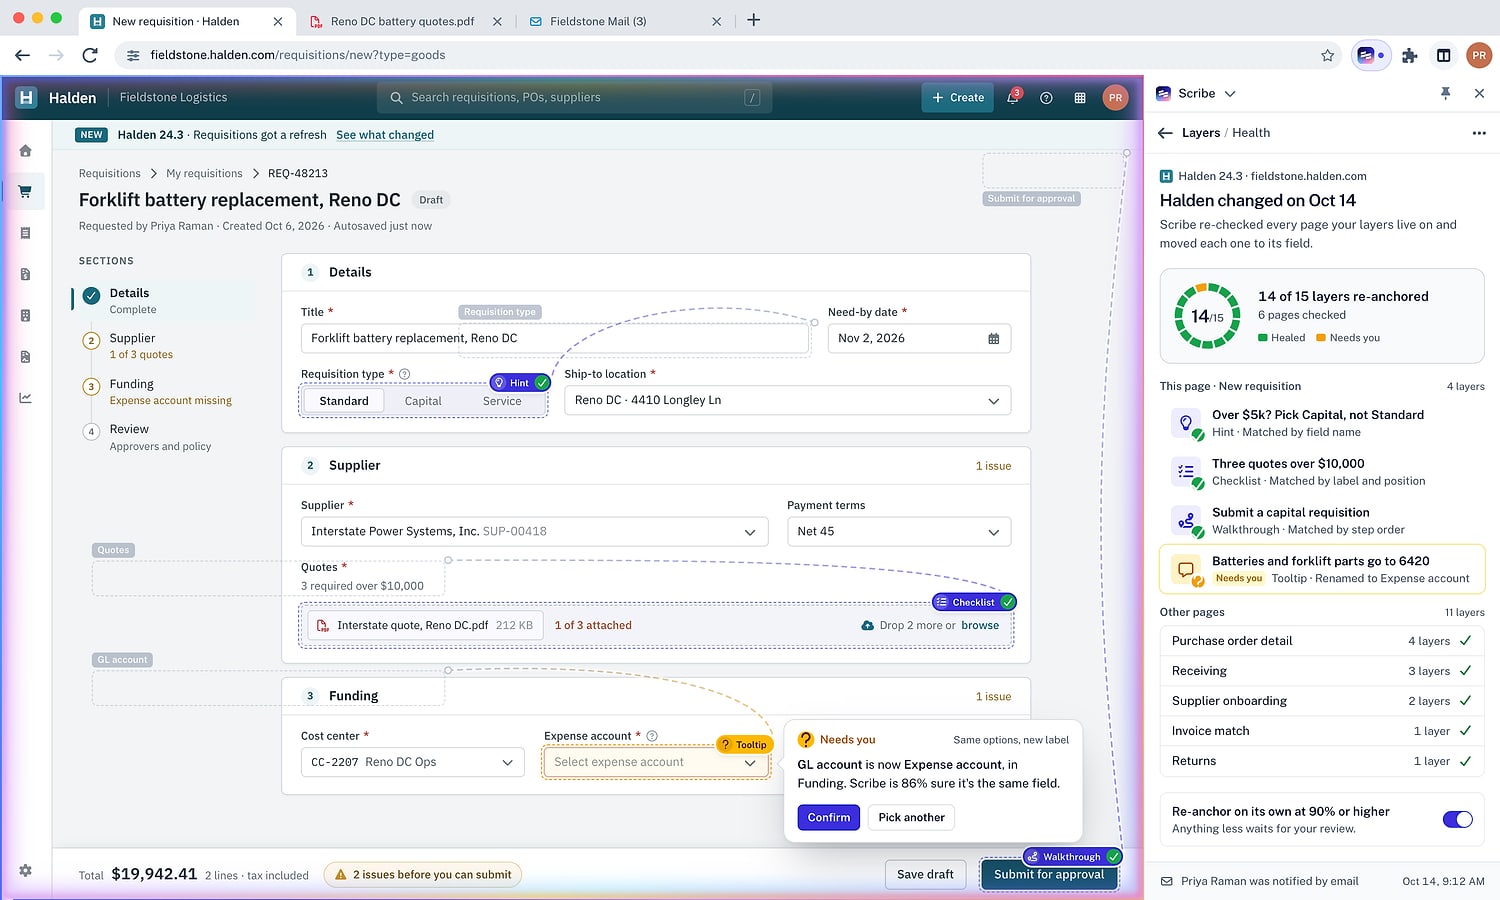Open the PR user avatar in Halden header
The image size is (1500, 900).
pyautogui.click(x=1115, y=98)
